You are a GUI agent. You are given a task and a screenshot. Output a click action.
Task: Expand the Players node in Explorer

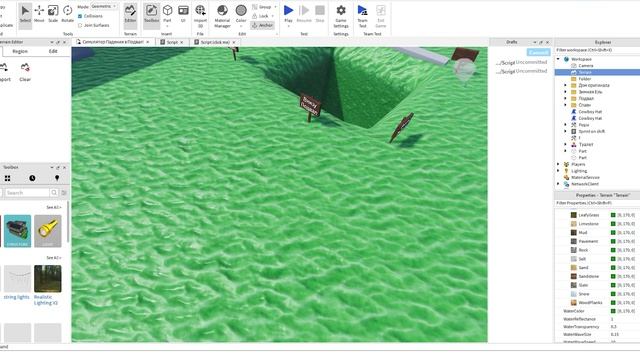pyautogui.click(x=558, y=164)
